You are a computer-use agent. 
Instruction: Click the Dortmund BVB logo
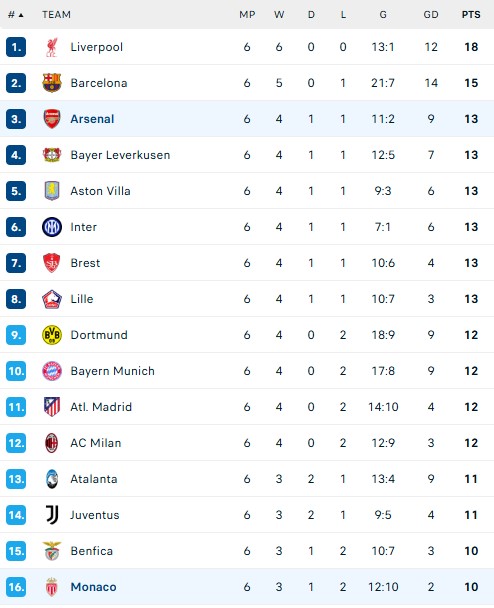click(x=52, y=335)
